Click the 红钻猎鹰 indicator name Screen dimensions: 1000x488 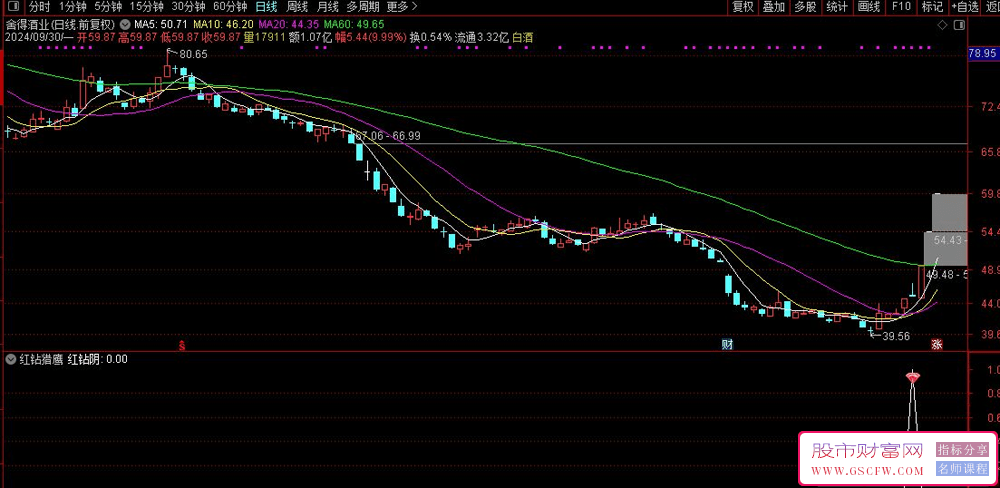41,359
